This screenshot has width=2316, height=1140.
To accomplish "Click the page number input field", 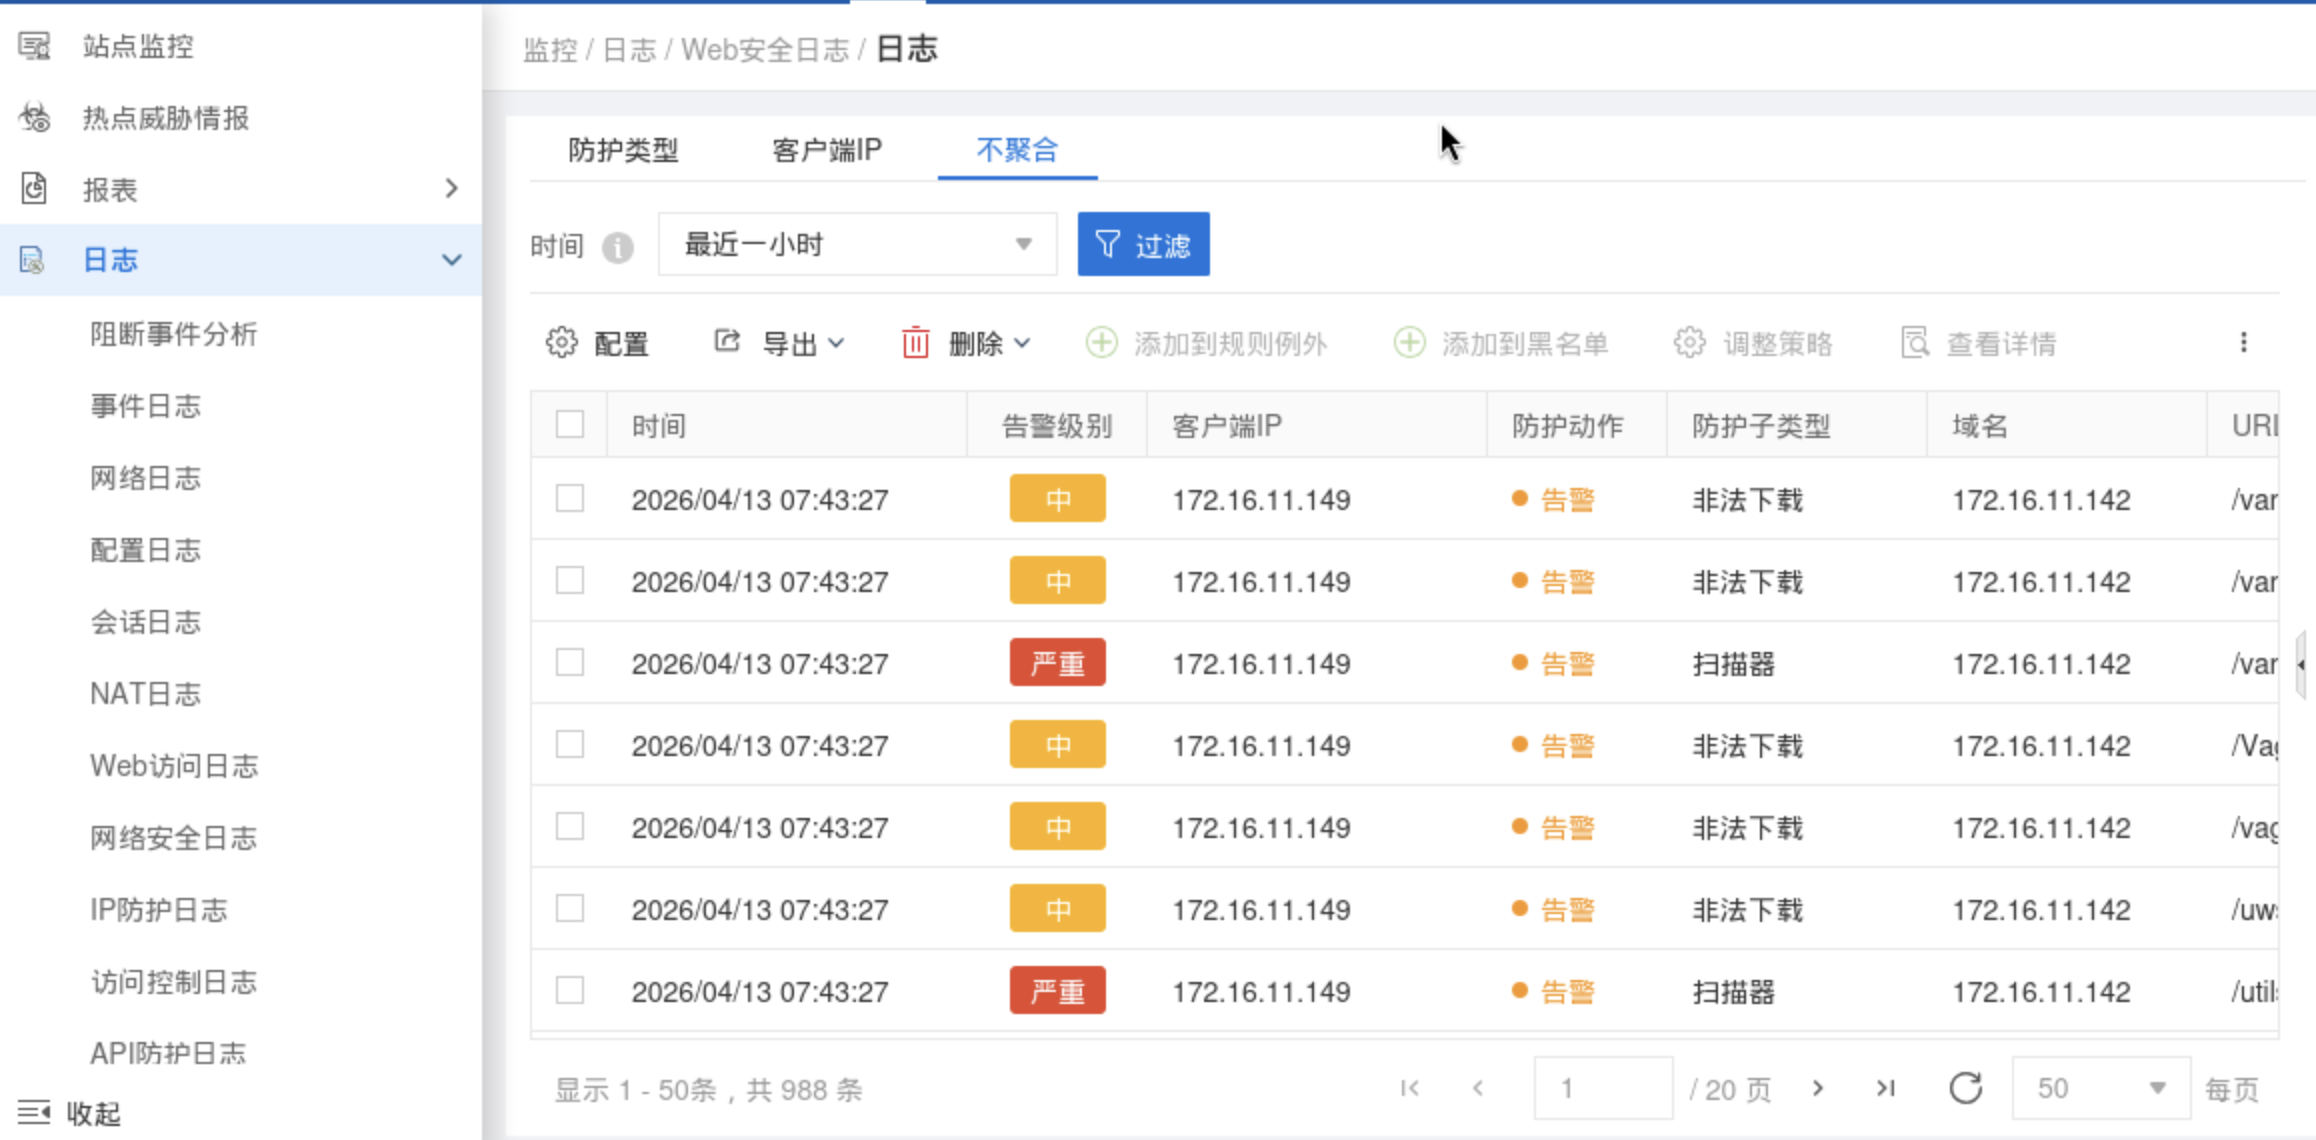I will point(1602,1088).
